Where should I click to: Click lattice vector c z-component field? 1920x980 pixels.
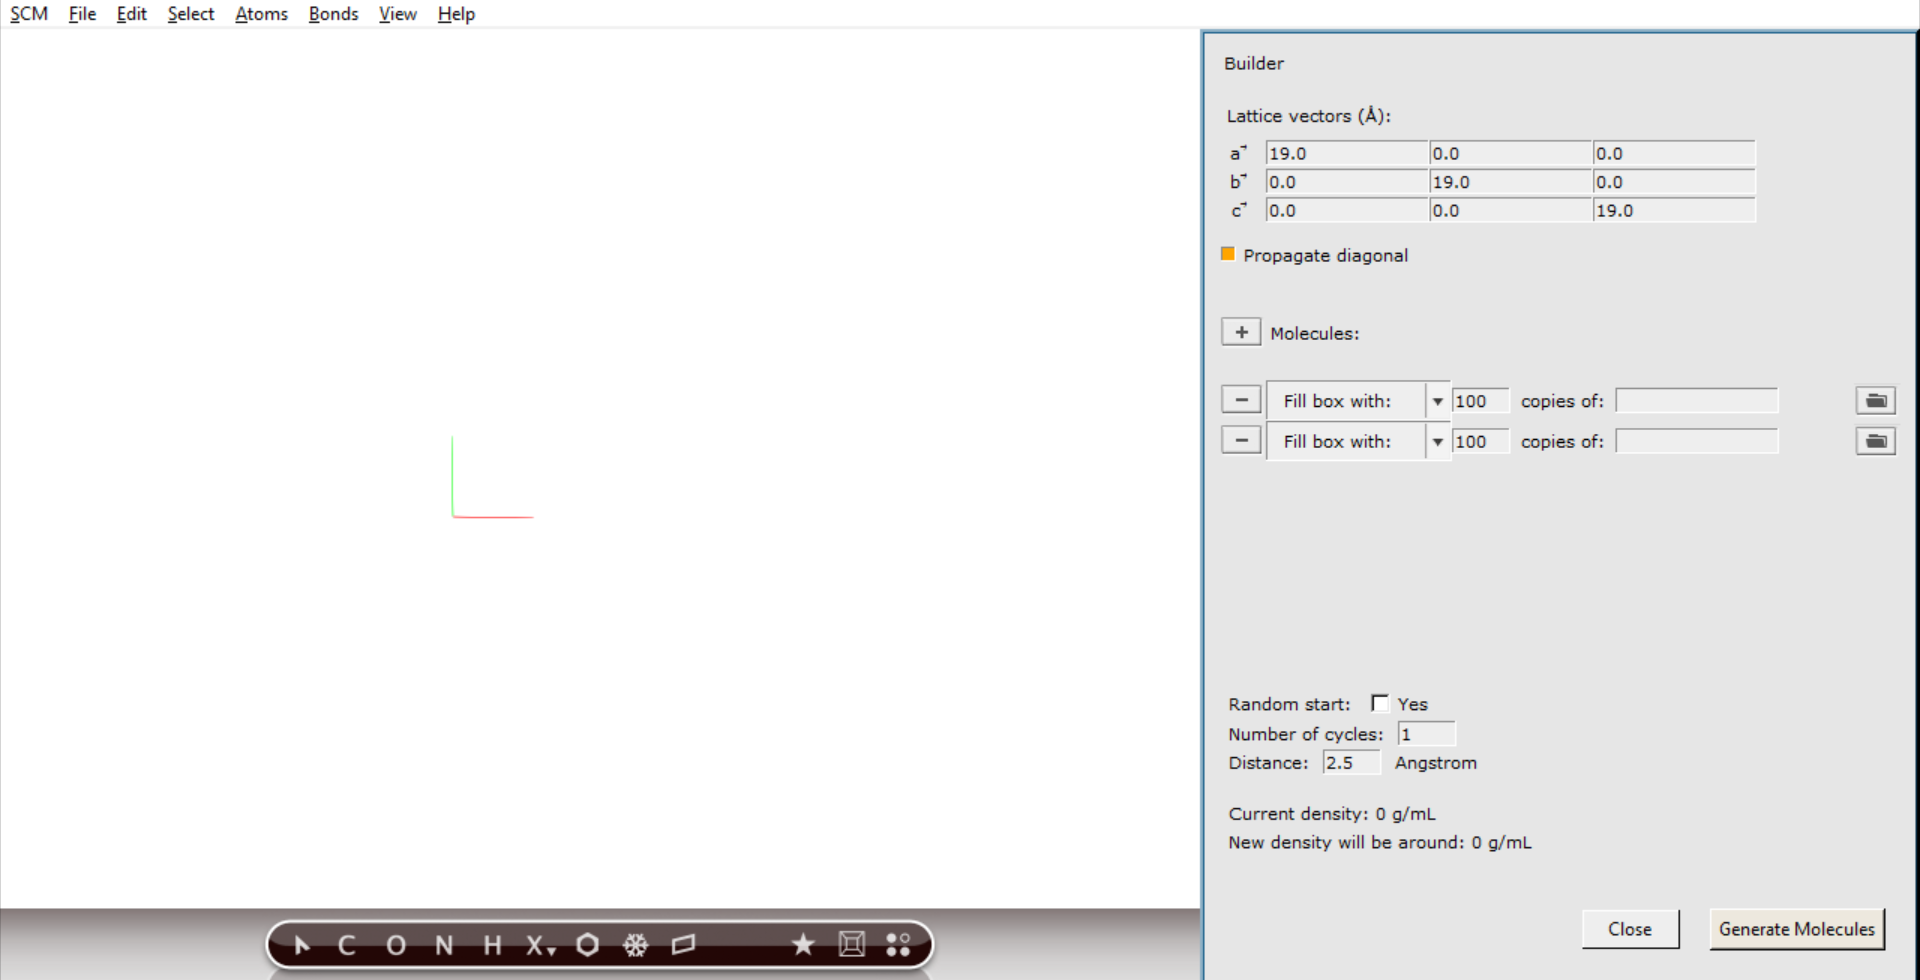coord(1674,210)
